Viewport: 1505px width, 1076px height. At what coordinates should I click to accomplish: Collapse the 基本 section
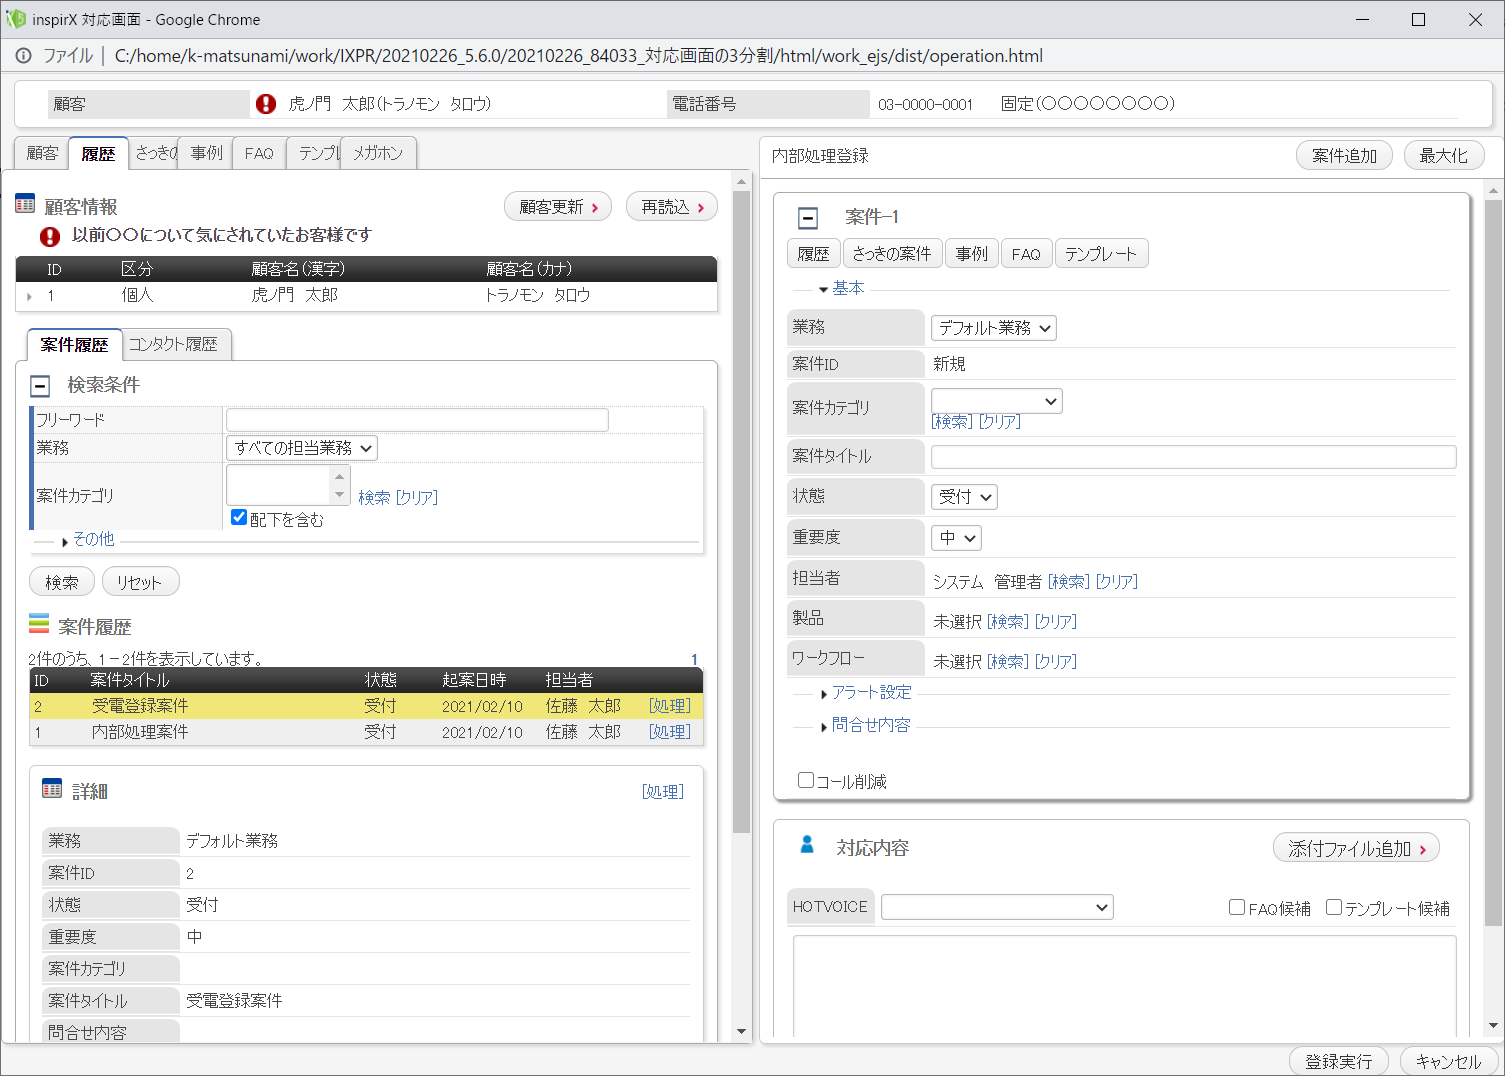[841, 288]
